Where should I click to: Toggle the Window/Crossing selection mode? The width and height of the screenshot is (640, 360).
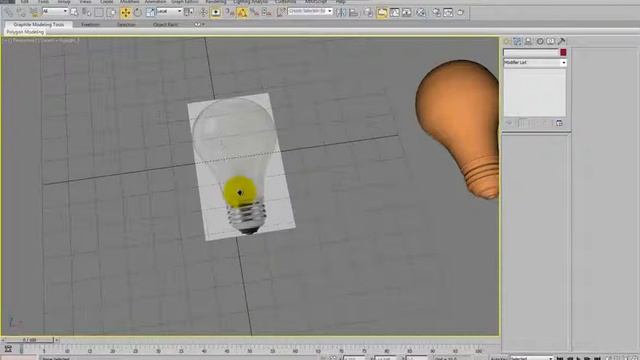pos(111,13)
